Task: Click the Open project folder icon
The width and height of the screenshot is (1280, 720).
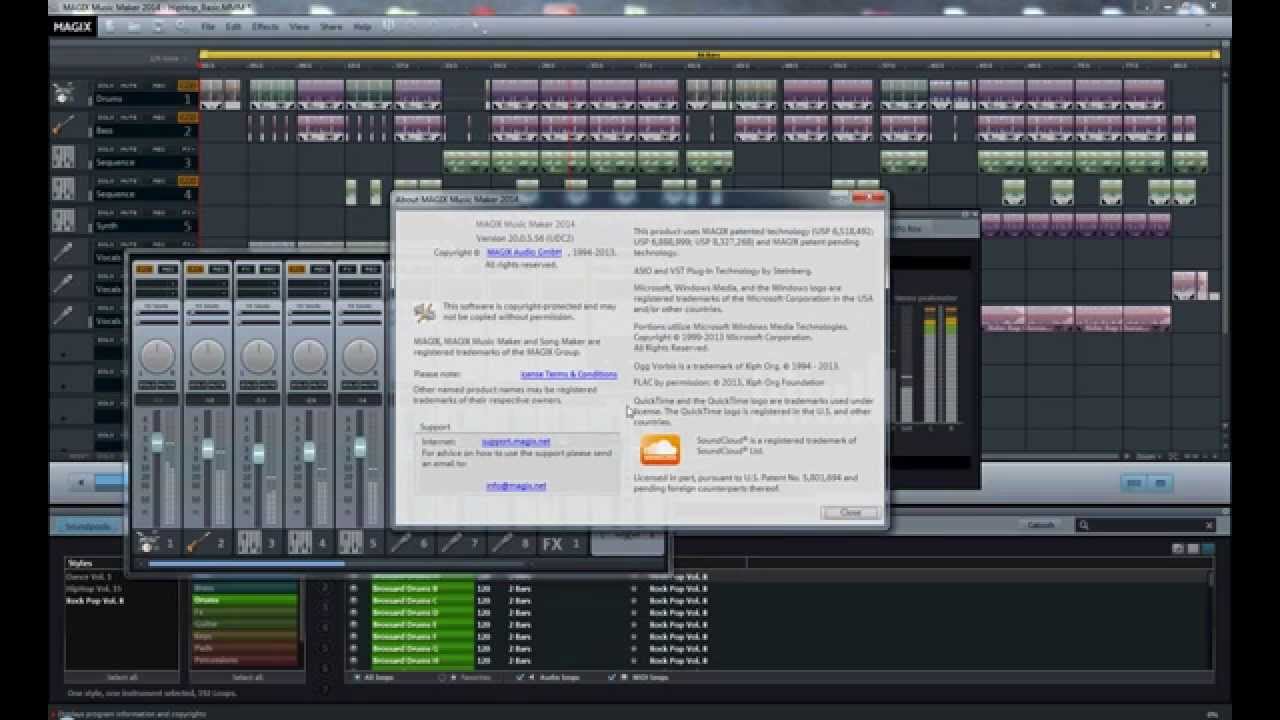Action: coord(133,26)
